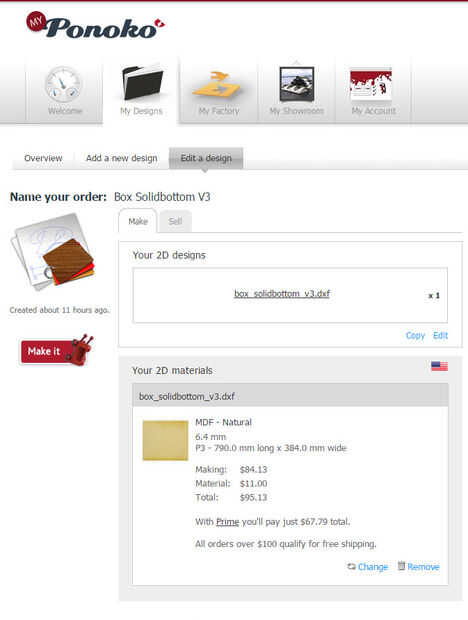Open the My Account icon
Image resolution: width=468 pixels, height=620 pixels.
coord(371,85)
